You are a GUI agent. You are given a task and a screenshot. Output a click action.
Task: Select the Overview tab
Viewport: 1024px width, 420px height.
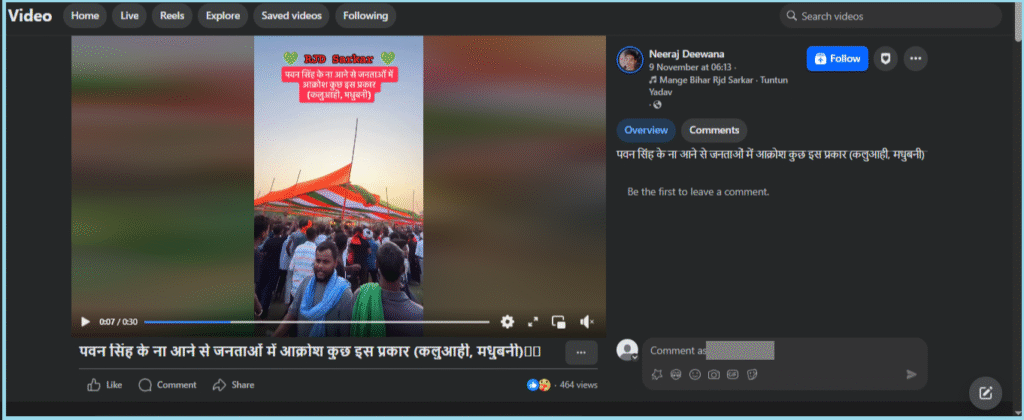[645, 130]
